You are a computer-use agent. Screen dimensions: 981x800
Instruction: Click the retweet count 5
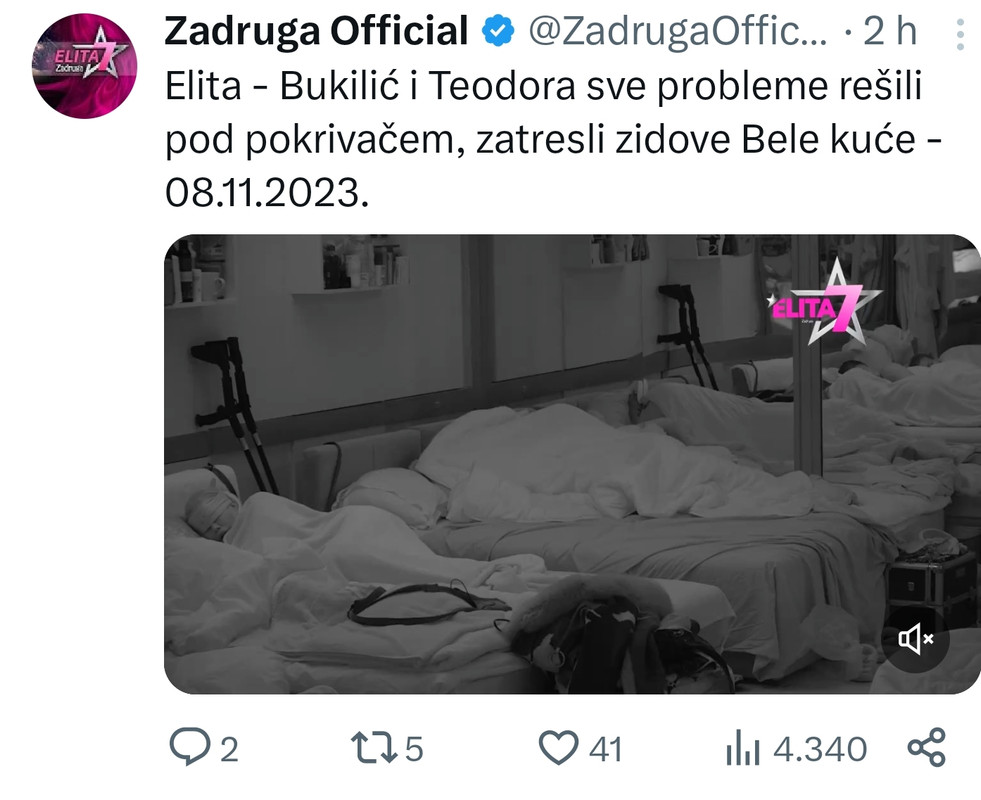[414, 749]
